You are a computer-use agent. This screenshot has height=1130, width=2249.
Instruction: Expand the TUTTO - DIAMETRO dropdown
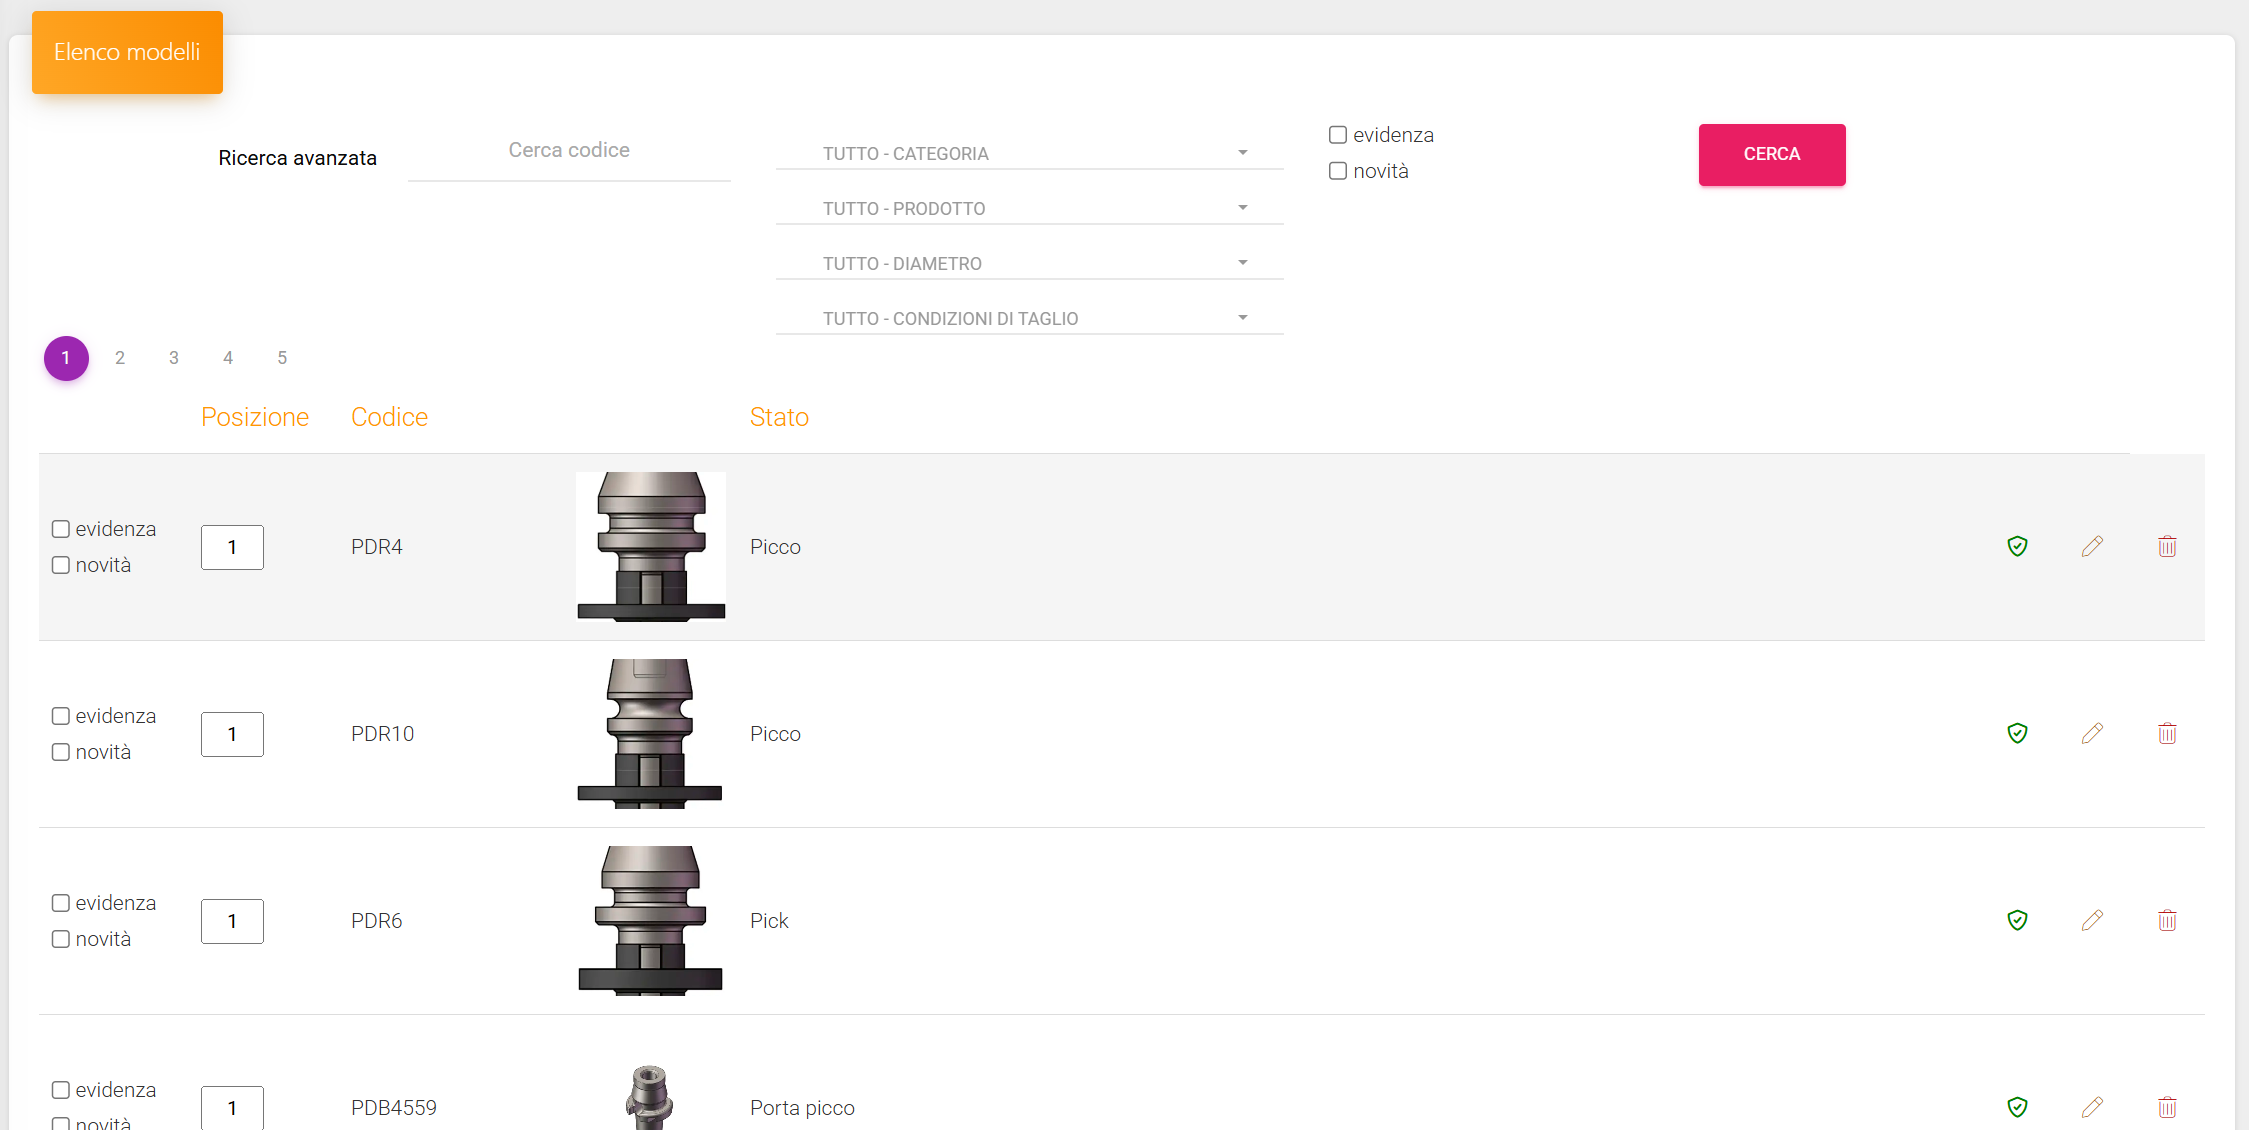click(x=1029, y=263)
